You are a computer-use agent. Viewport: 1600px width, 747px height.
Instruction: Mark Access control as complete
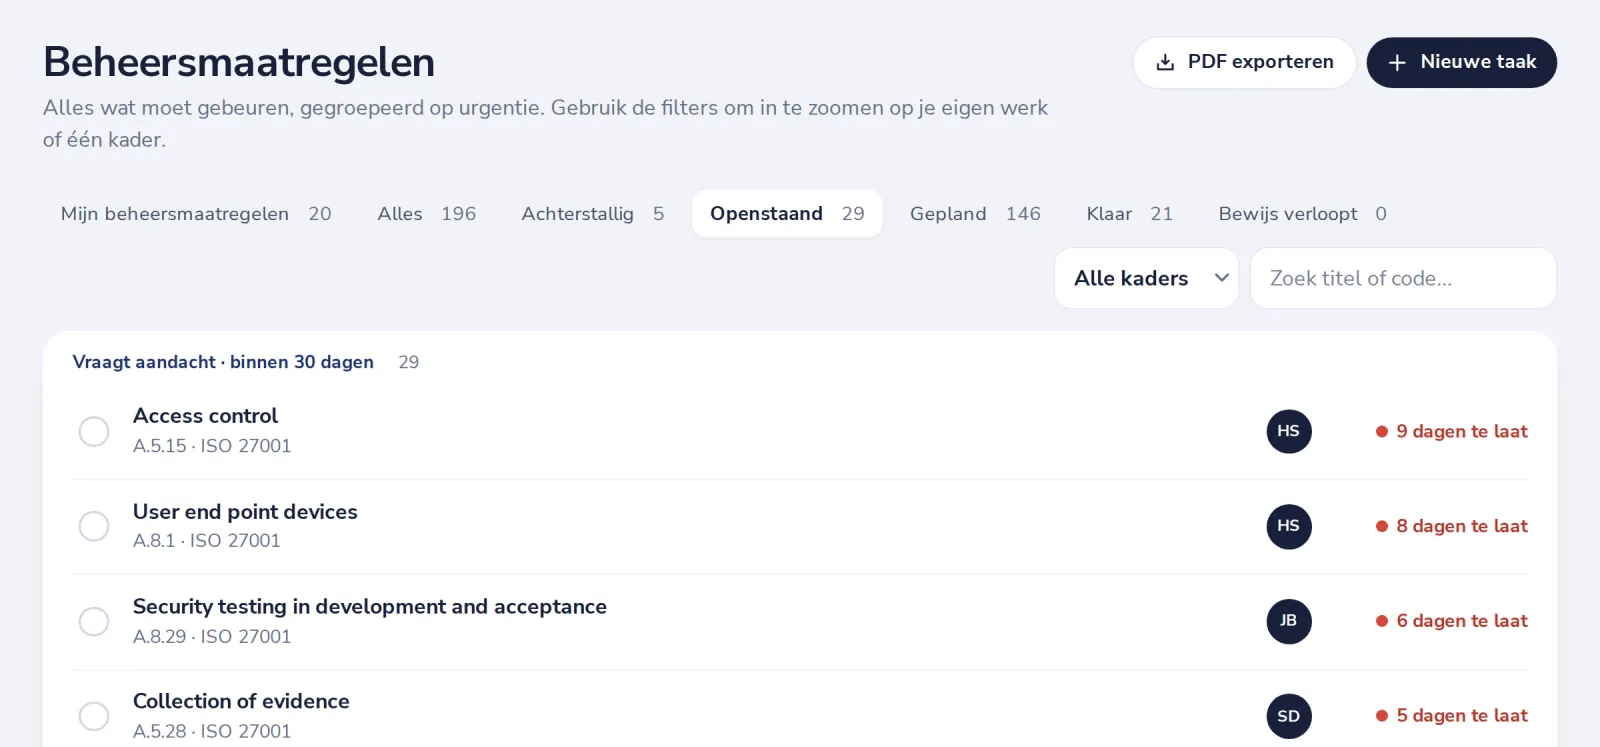point(94,431)
